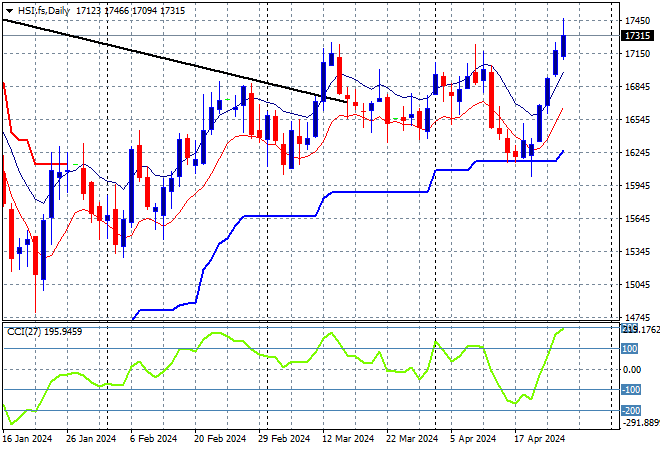The image size is (660, 450).
Task: Select the CCI -200 level label
Action: pyautogui.click(x=630, y=410)
